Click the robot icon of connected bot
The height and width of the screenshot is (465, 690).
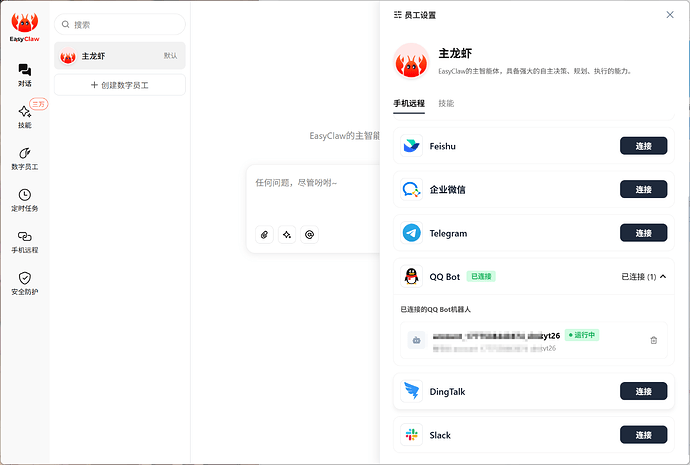pyautogui.click(x=416, y=340)
